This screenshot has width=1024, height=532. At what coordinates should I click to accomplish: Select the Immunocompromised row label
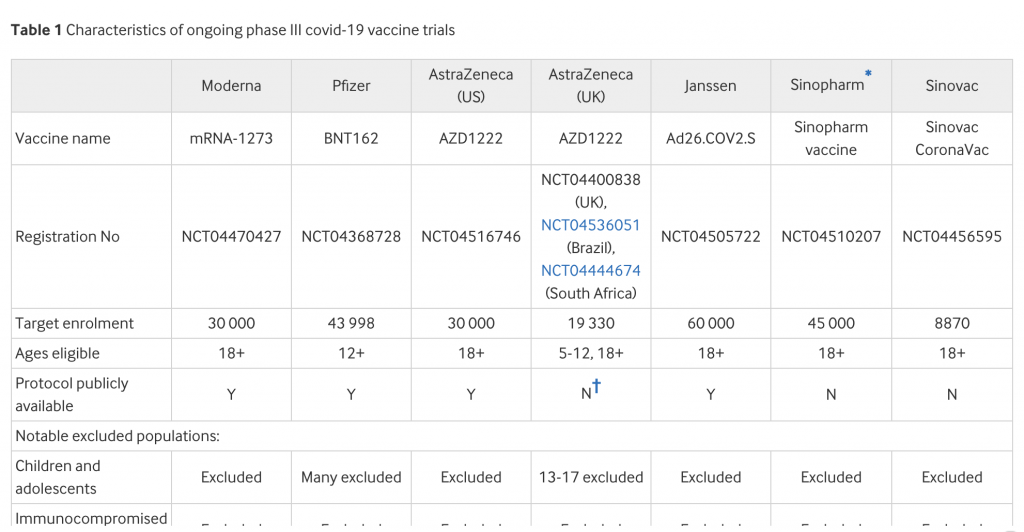coord(91,518)
